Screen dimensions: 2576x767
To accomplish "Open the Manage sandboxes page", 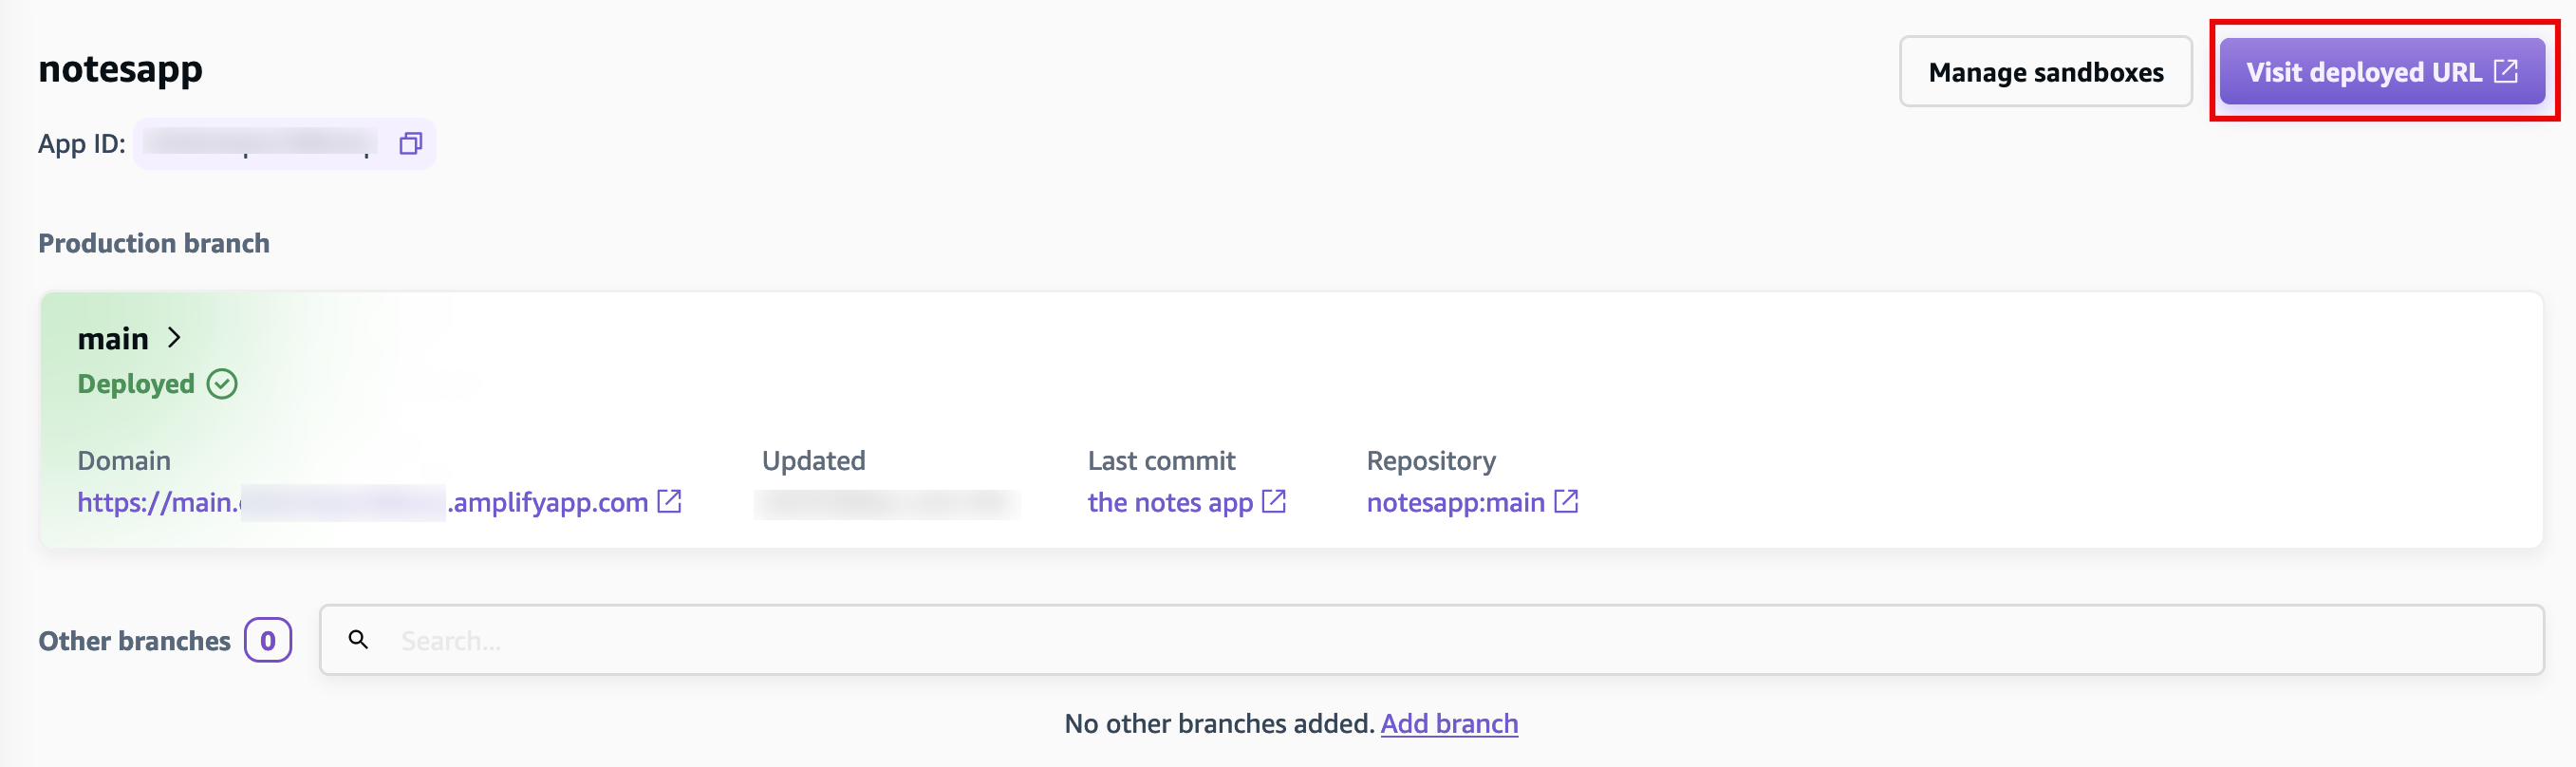I will [x=2045, y=72].
